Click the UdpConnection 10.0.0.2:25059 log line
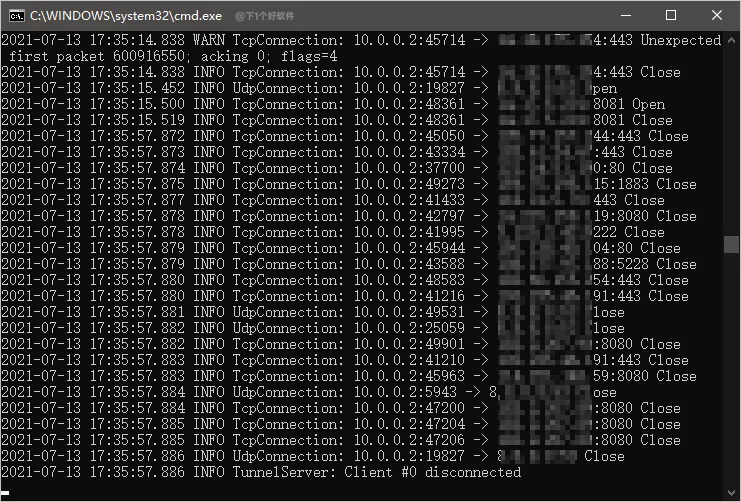Viewport: 741px width, 502px height. (x=313, y=328)
